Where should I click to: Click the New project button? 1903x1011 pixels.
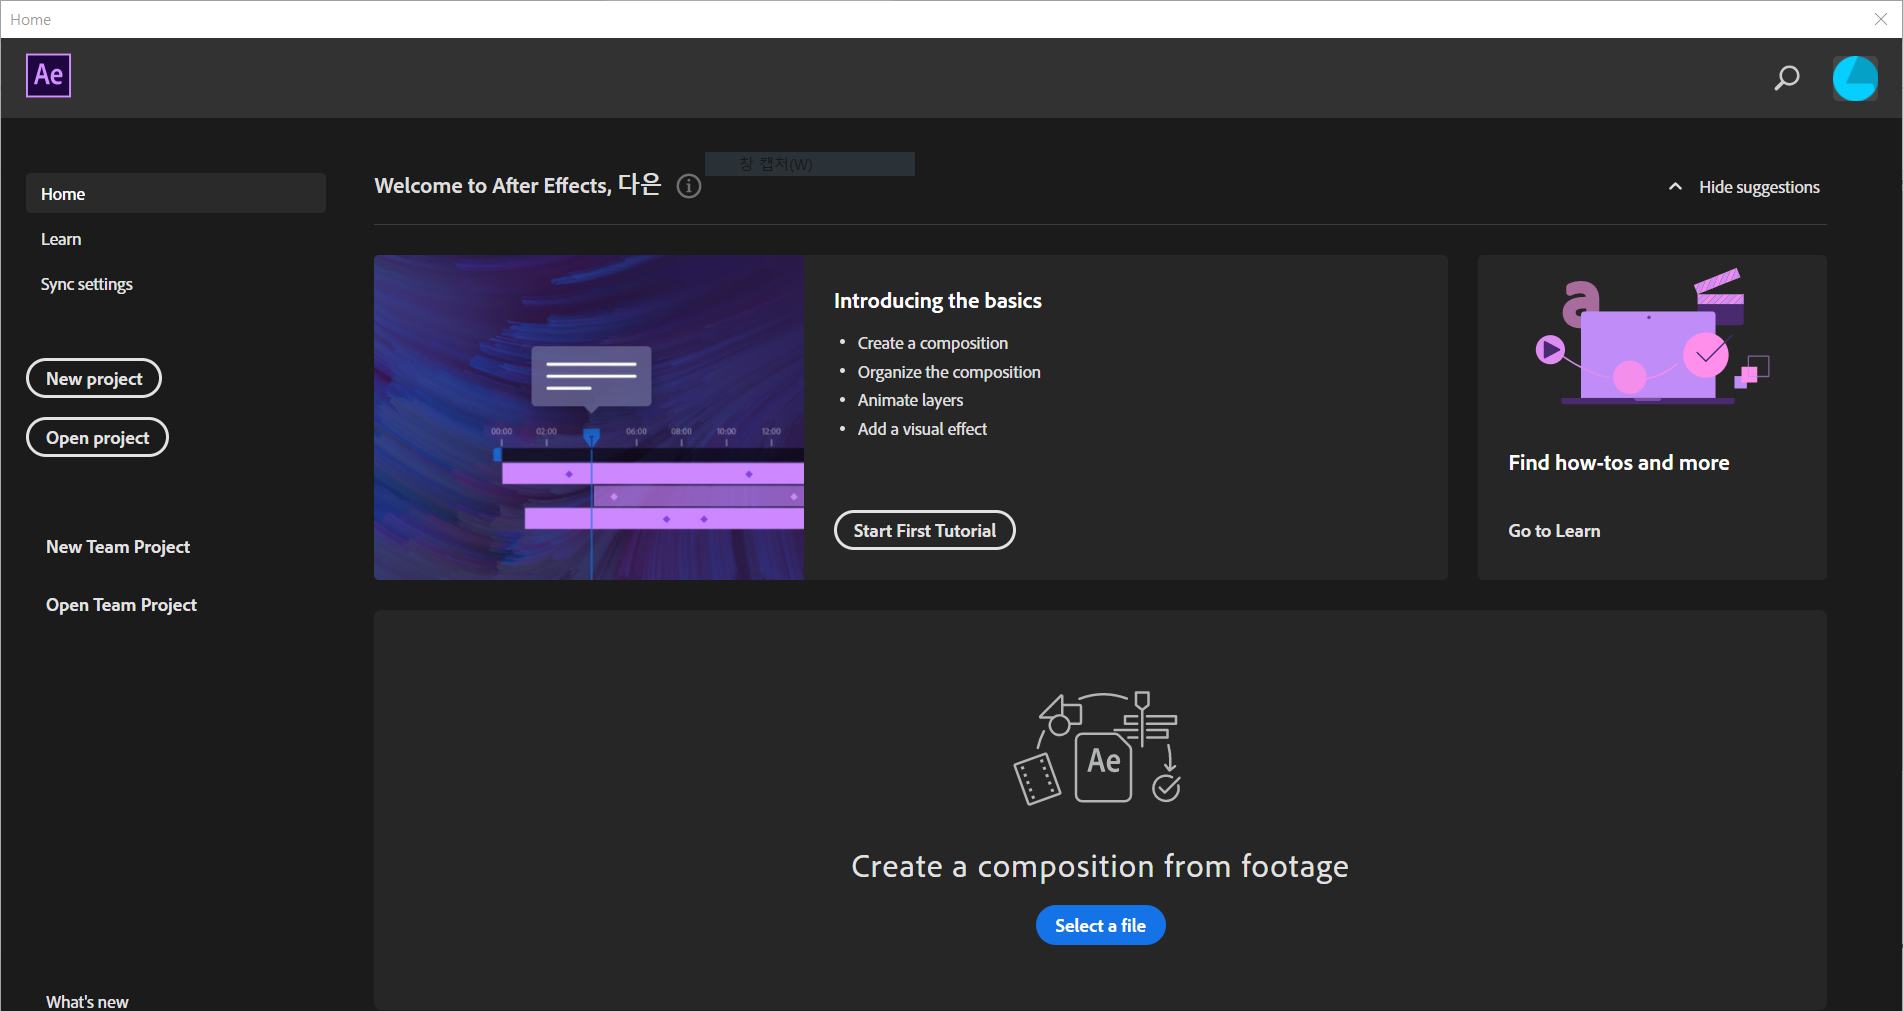94,378
